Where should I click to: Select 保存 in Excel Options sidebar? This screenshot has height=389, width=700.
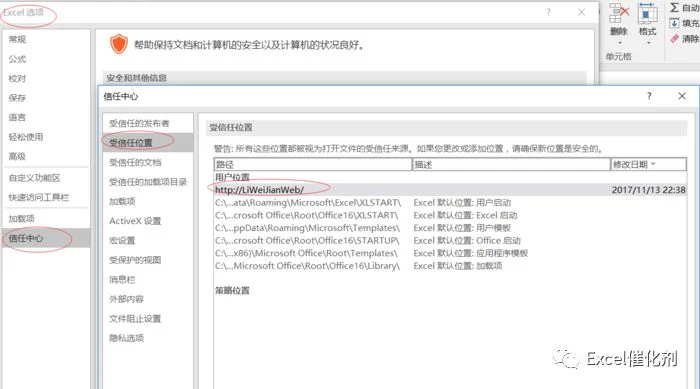pyautogui.click(x=46, y=98)
